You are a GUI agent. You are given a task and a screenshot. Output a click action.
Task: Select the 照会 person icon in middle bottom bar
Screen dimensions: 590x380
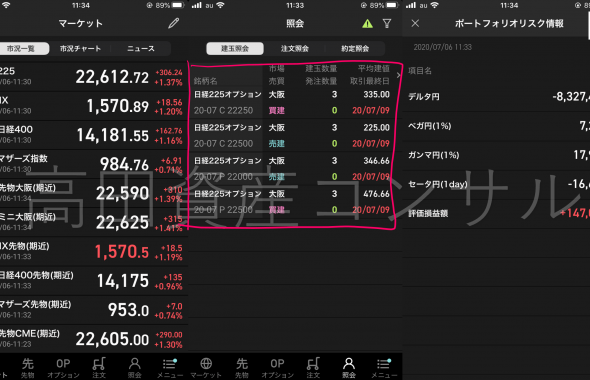349,368
